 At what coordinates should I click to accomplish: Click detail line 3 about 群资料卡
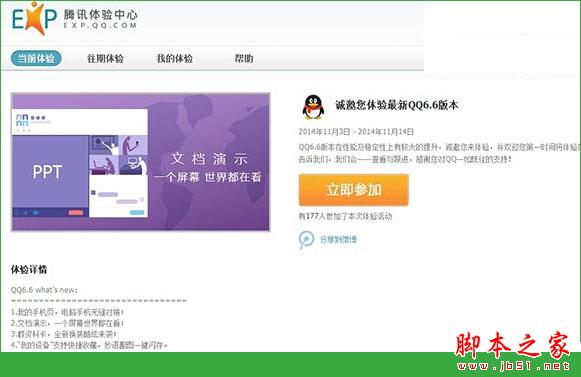click(63, 334)
